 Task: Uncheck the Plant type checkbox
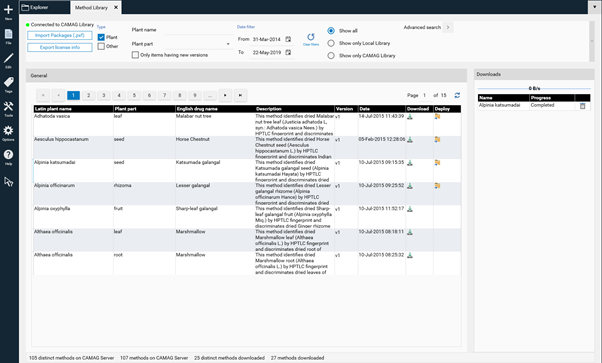(101, 37)
